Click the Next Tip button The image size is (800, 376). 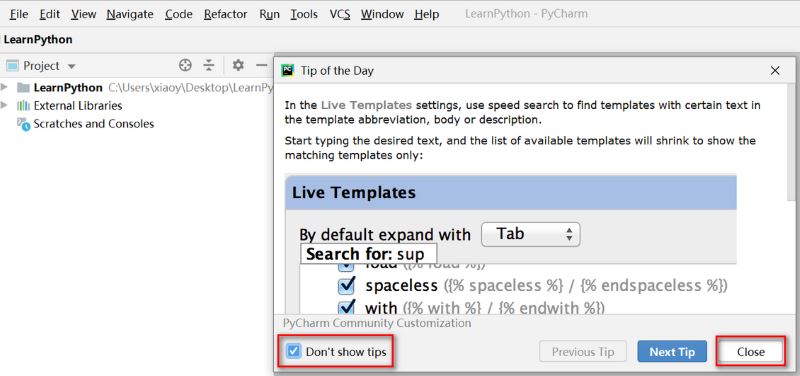[672, 352]
